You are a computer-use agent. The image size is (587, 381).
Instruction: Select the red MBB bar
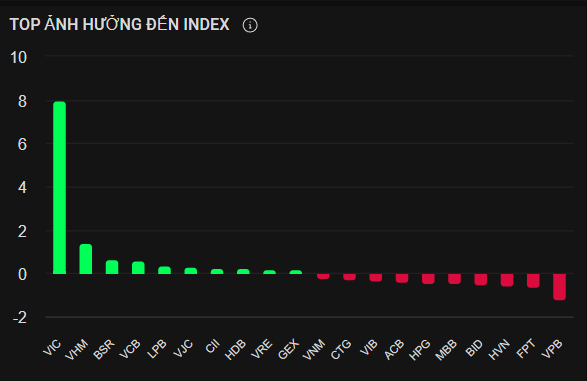454,279
